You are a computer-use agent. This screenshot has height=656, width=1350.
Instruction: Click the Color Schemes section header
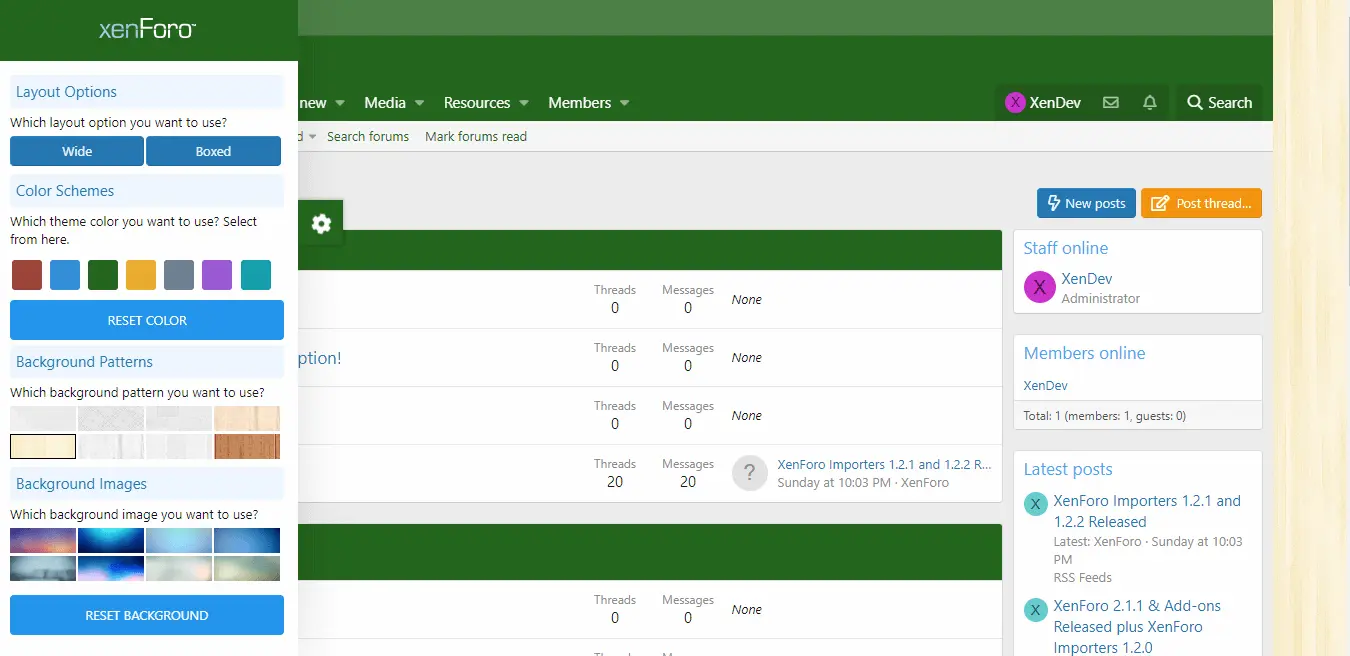click(x=147, y=190)
